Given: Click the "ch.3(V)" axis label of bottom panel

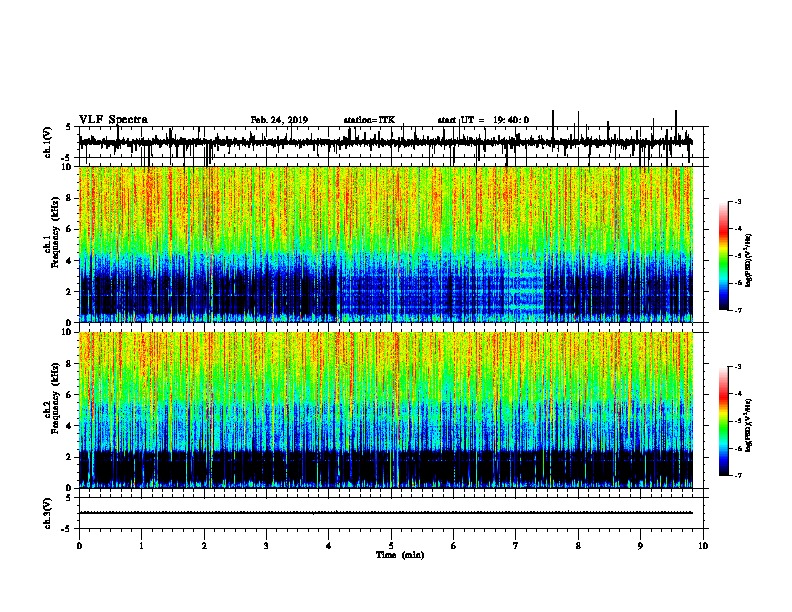Looking at the screenshot, I should pos(48,514).
